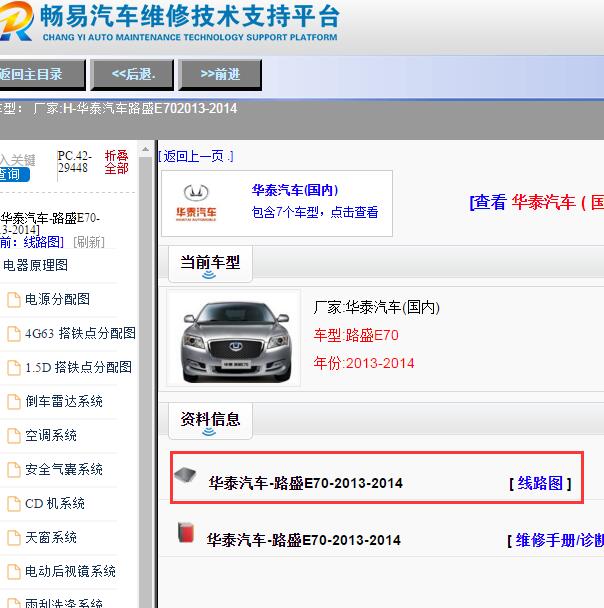604x608 pixels.
Task: Click PC.42-29448 code text
Action: (74, 162)
